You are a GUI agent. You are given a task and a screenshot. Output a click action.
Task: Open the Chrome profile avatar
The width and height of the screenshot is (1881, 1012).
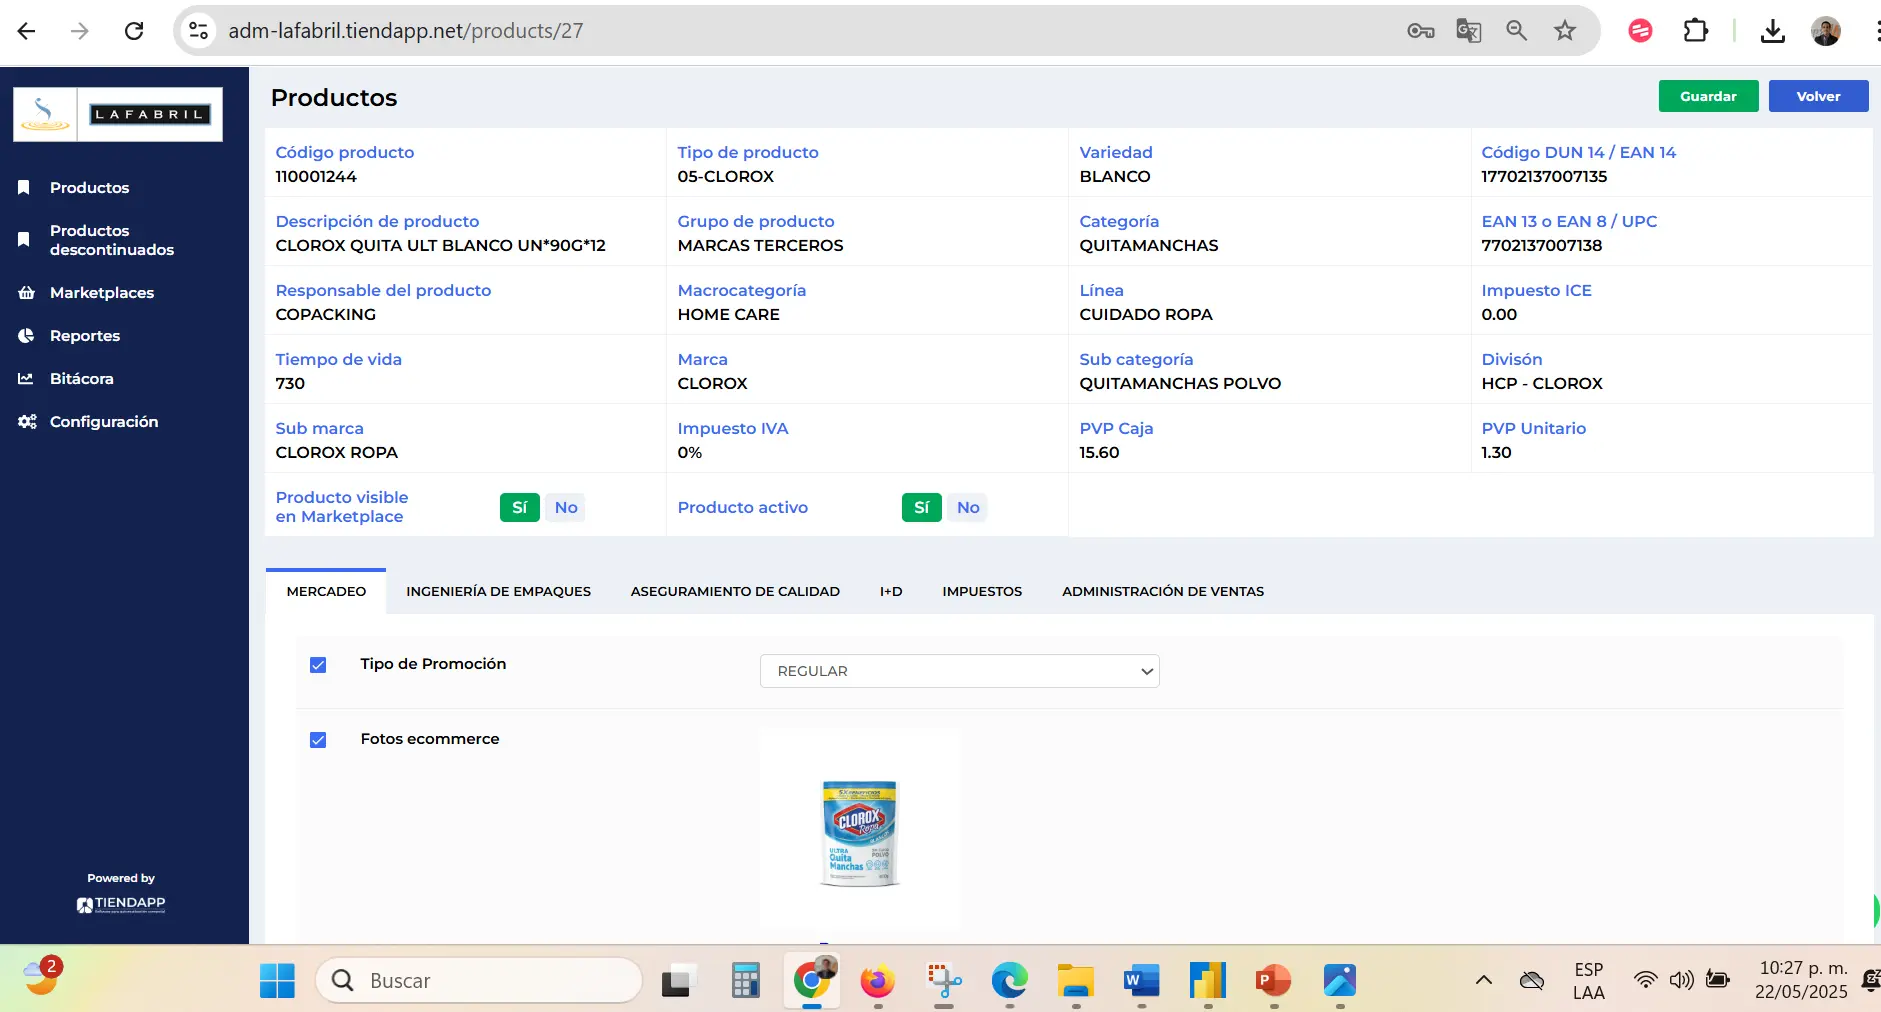pos(1826,31)
